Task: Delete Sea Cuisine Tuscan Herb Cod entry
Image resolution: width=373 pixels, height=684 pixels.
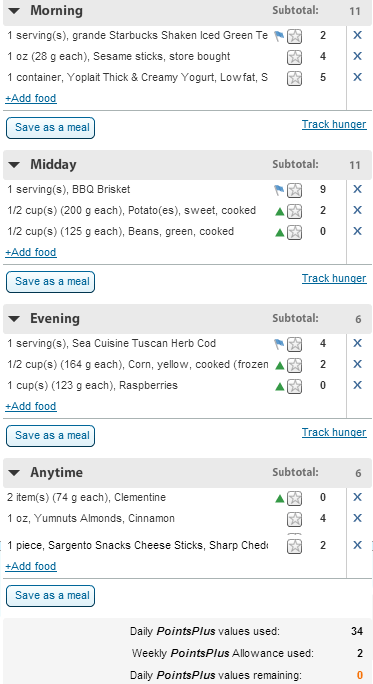Action: pyautogui.click(x=357, y=343)
